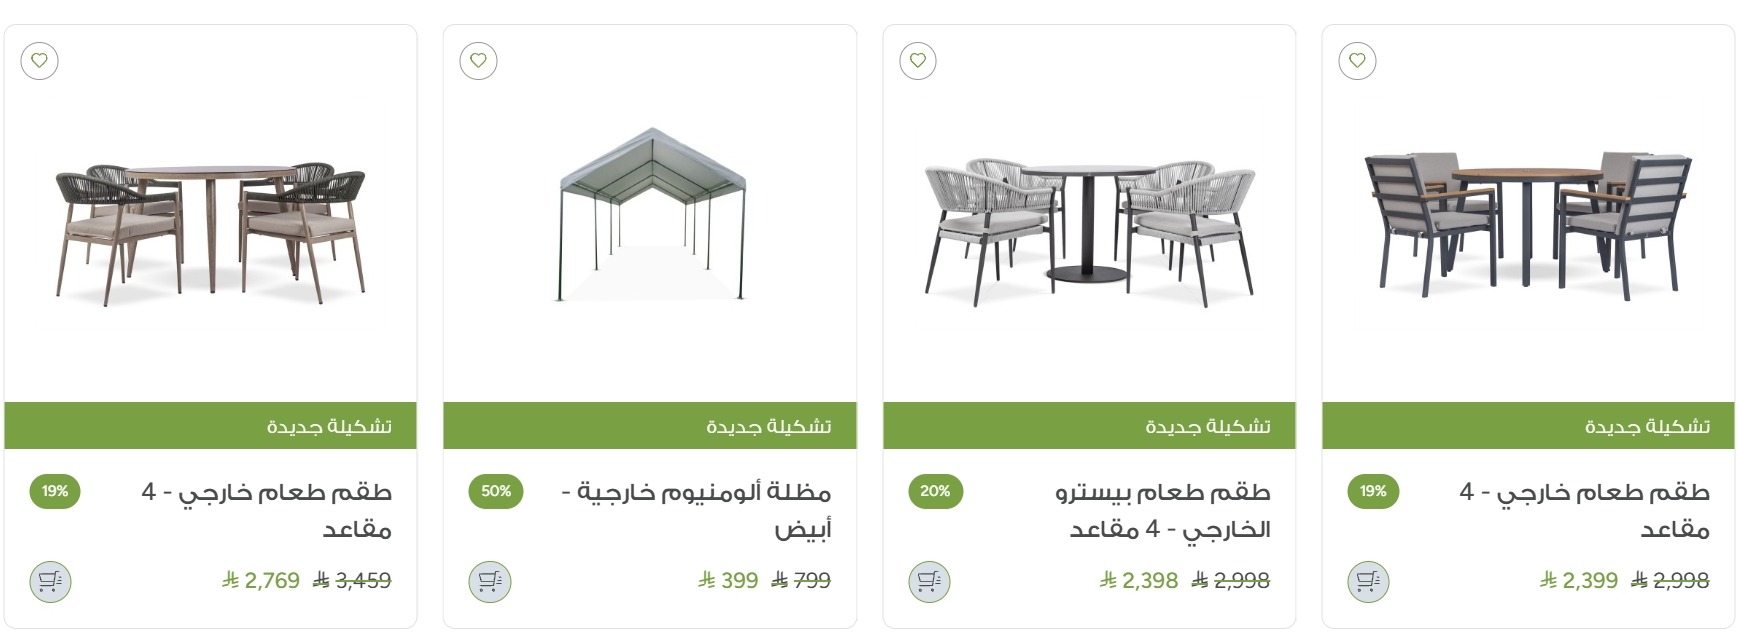This screenshot has height=642, width=1738.
Task: Add the 2,769 SAR dining set to cart
Action: [50, 580]
